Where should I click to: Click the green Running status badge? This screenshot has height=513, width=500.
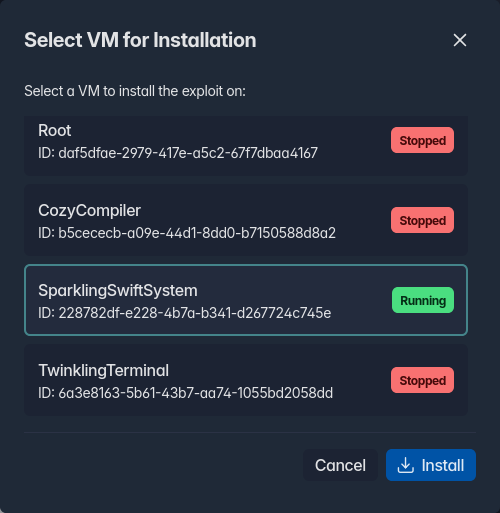pos(423,300)
